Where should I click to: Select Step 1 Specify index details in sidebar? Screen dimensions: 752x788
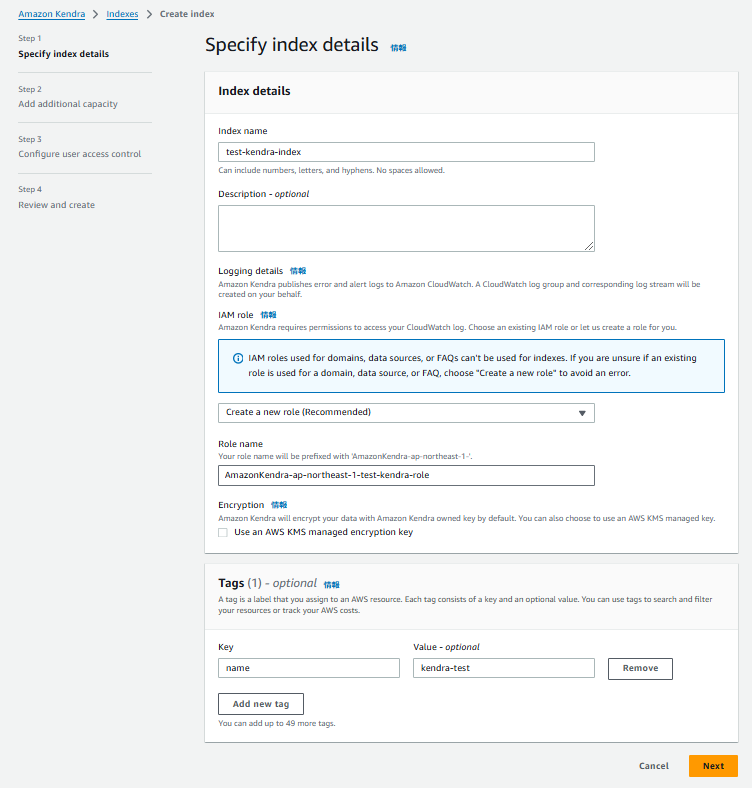pyautogui.click(x=64, y=54)
